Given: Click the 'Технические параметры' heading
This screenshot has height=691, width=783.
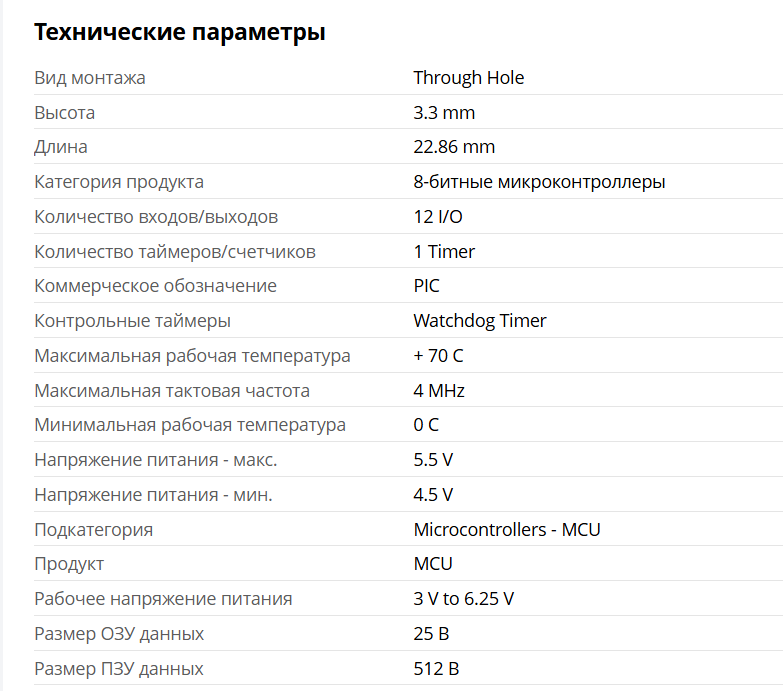Looking at the screenshot, I should pos(180,32).
